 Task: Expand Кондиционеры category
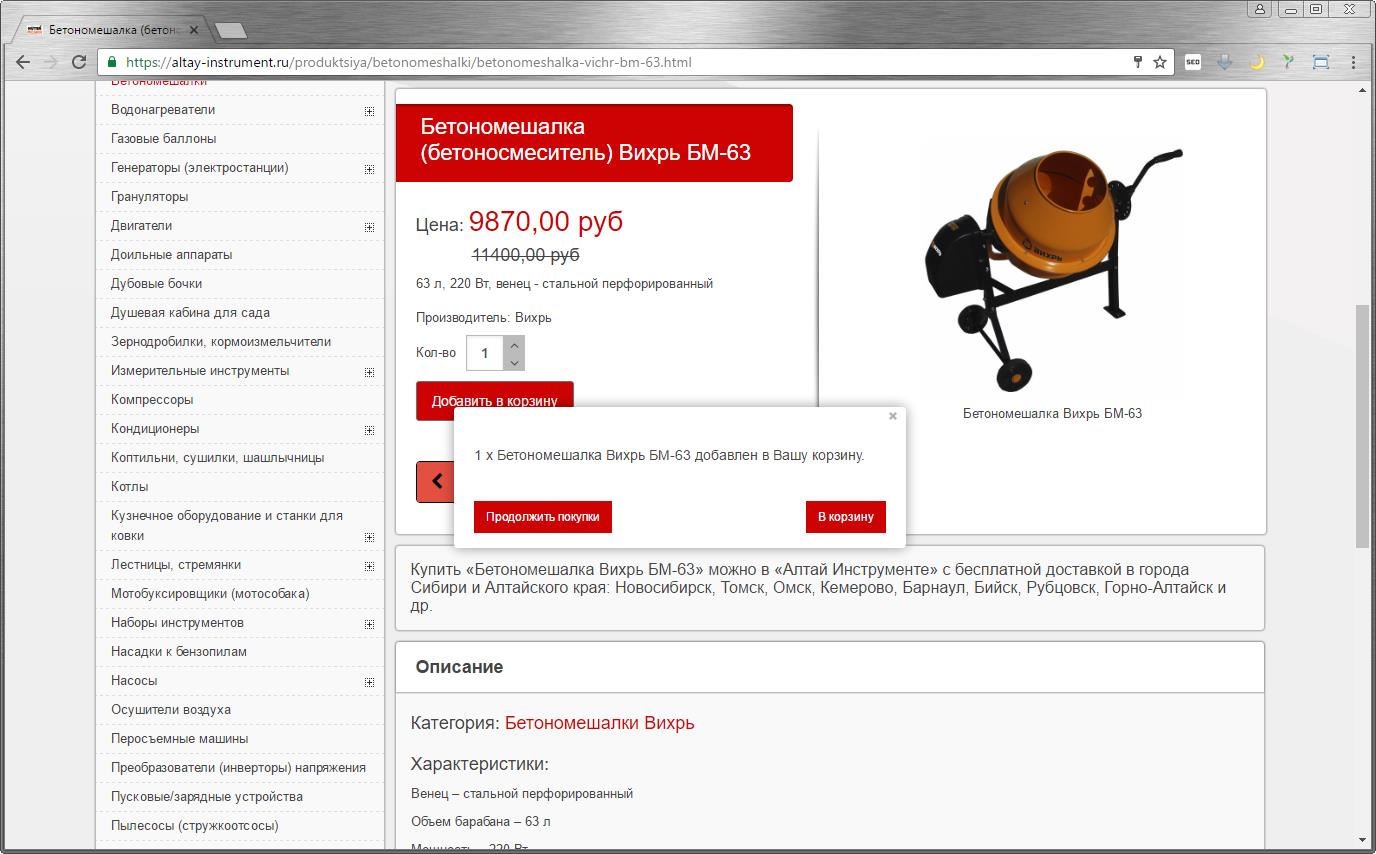pyautogui.click(x=369, y=430)
